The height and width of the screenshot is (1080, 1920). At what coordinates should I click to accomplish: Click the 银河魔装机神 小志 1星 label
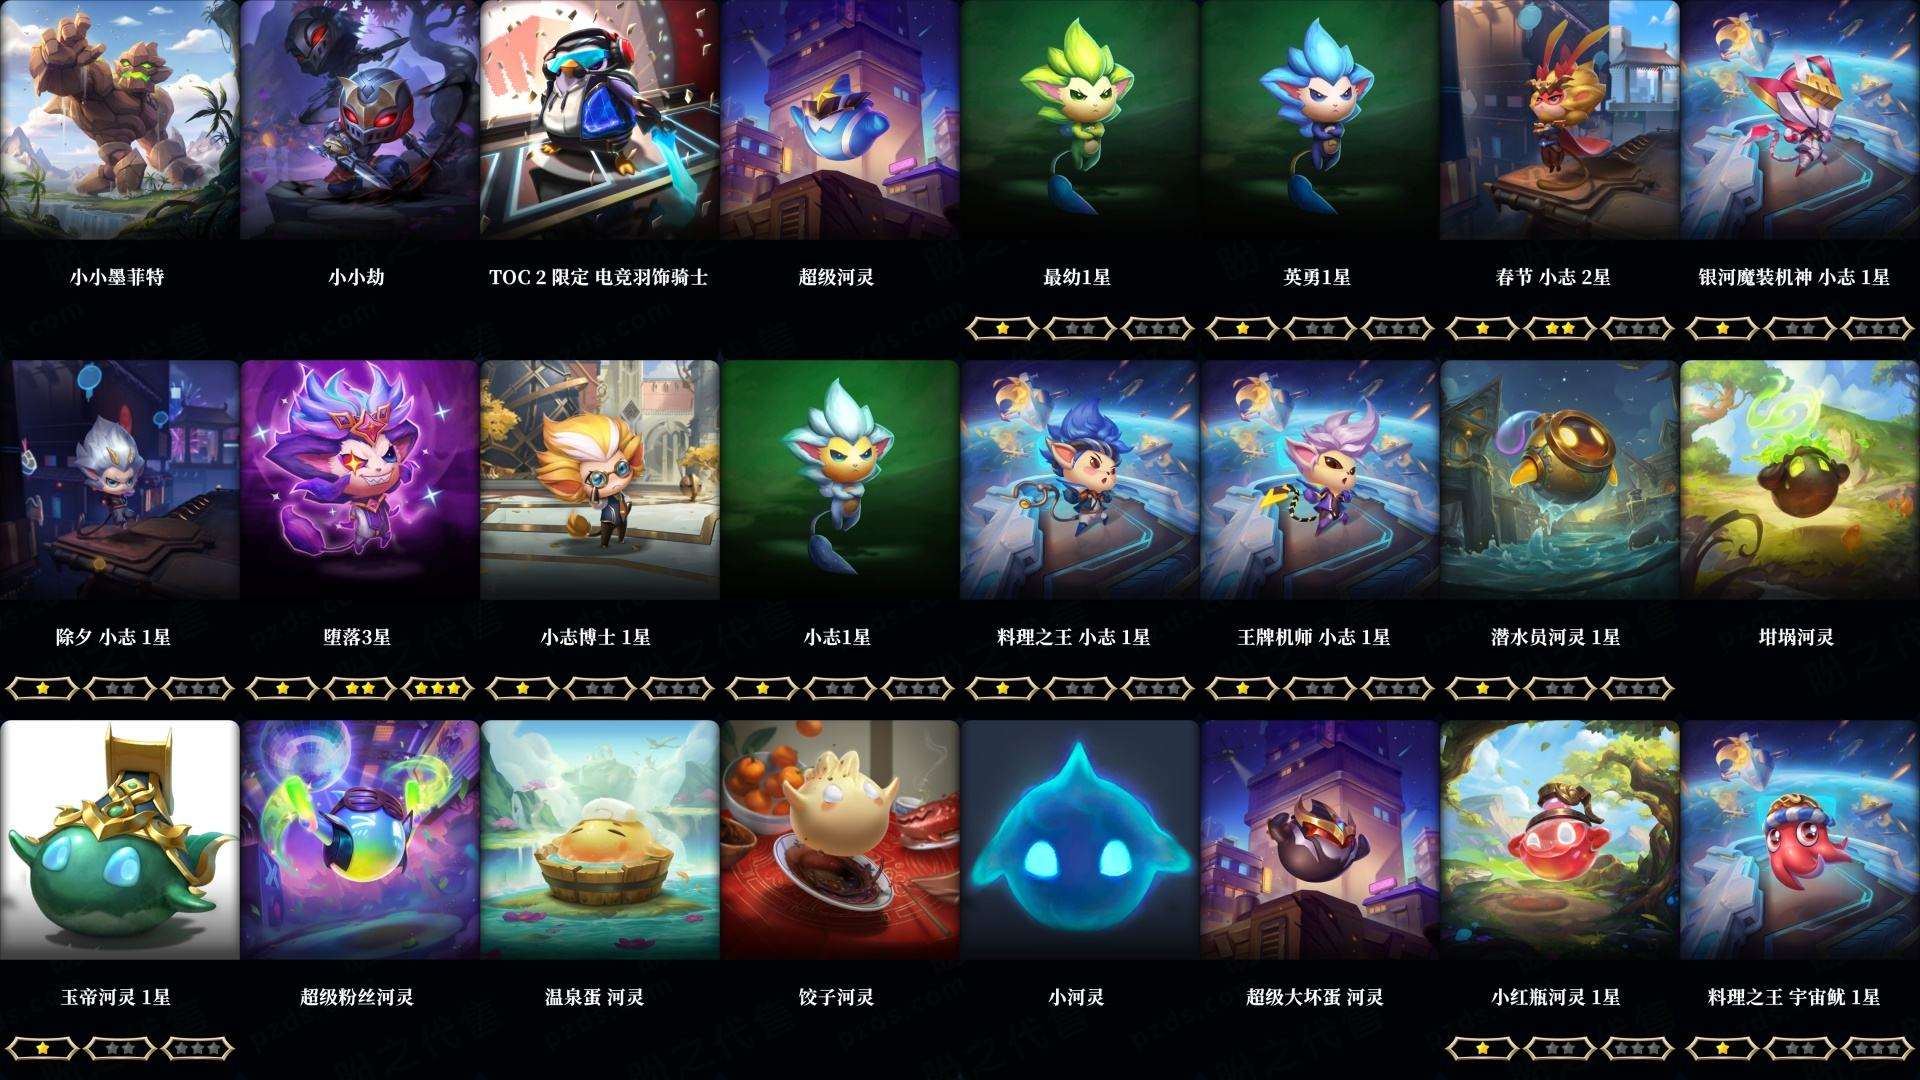pyautogui.click(x=1794, y=277)
